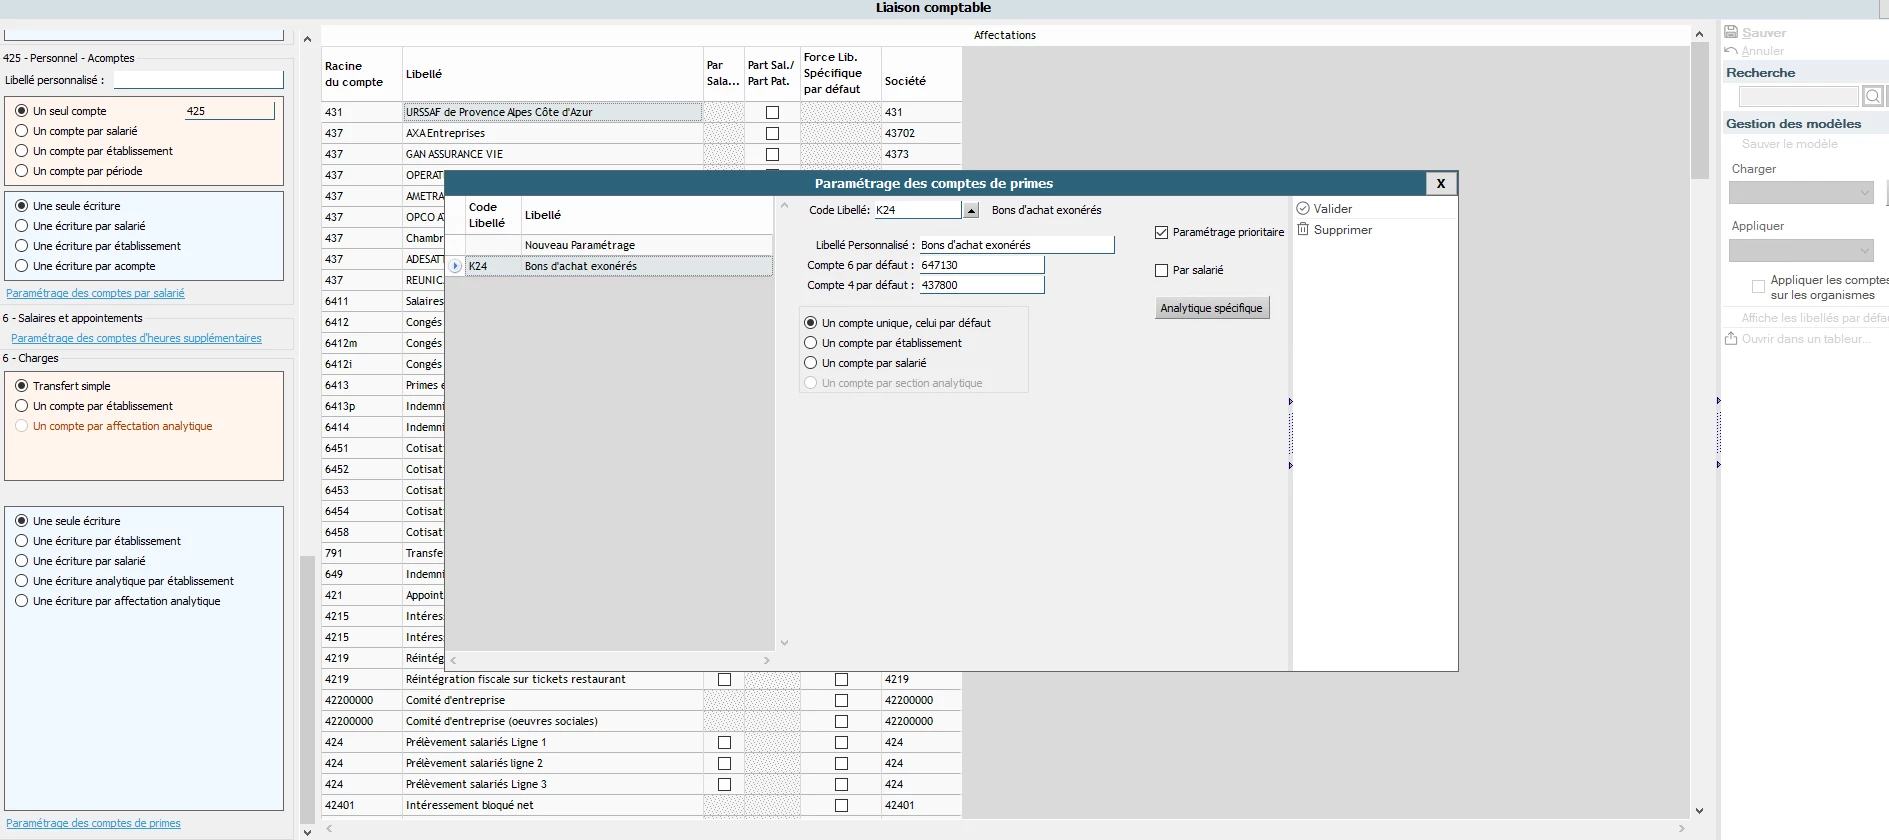Screen dimensions: 1889x840
Task: Click the Libellé Personnalisé field in the dialog
Action: click(x=1016, y=245)
